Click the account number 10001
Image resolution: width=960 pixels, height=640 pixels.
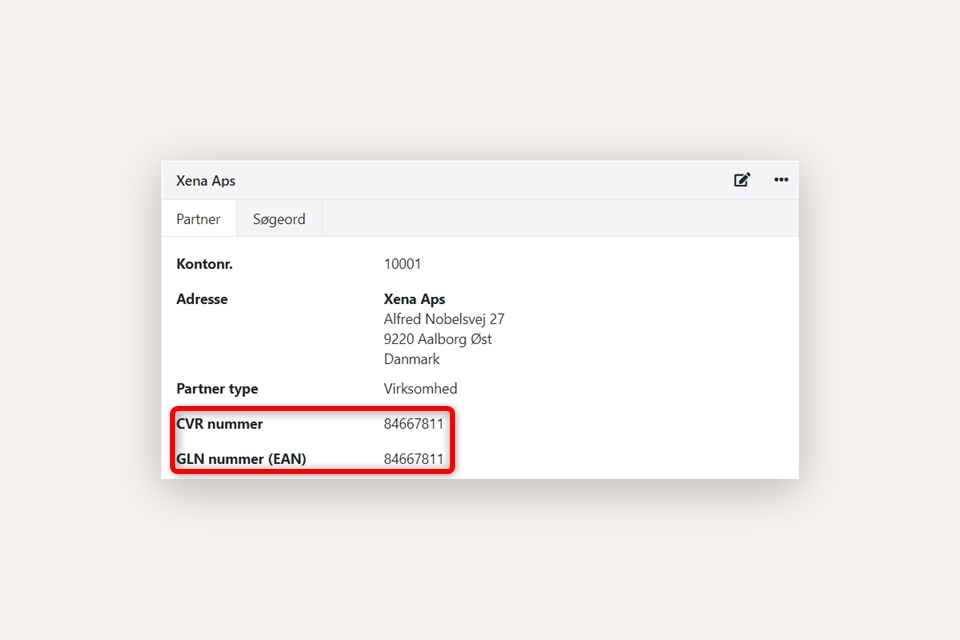click(402, 264)
